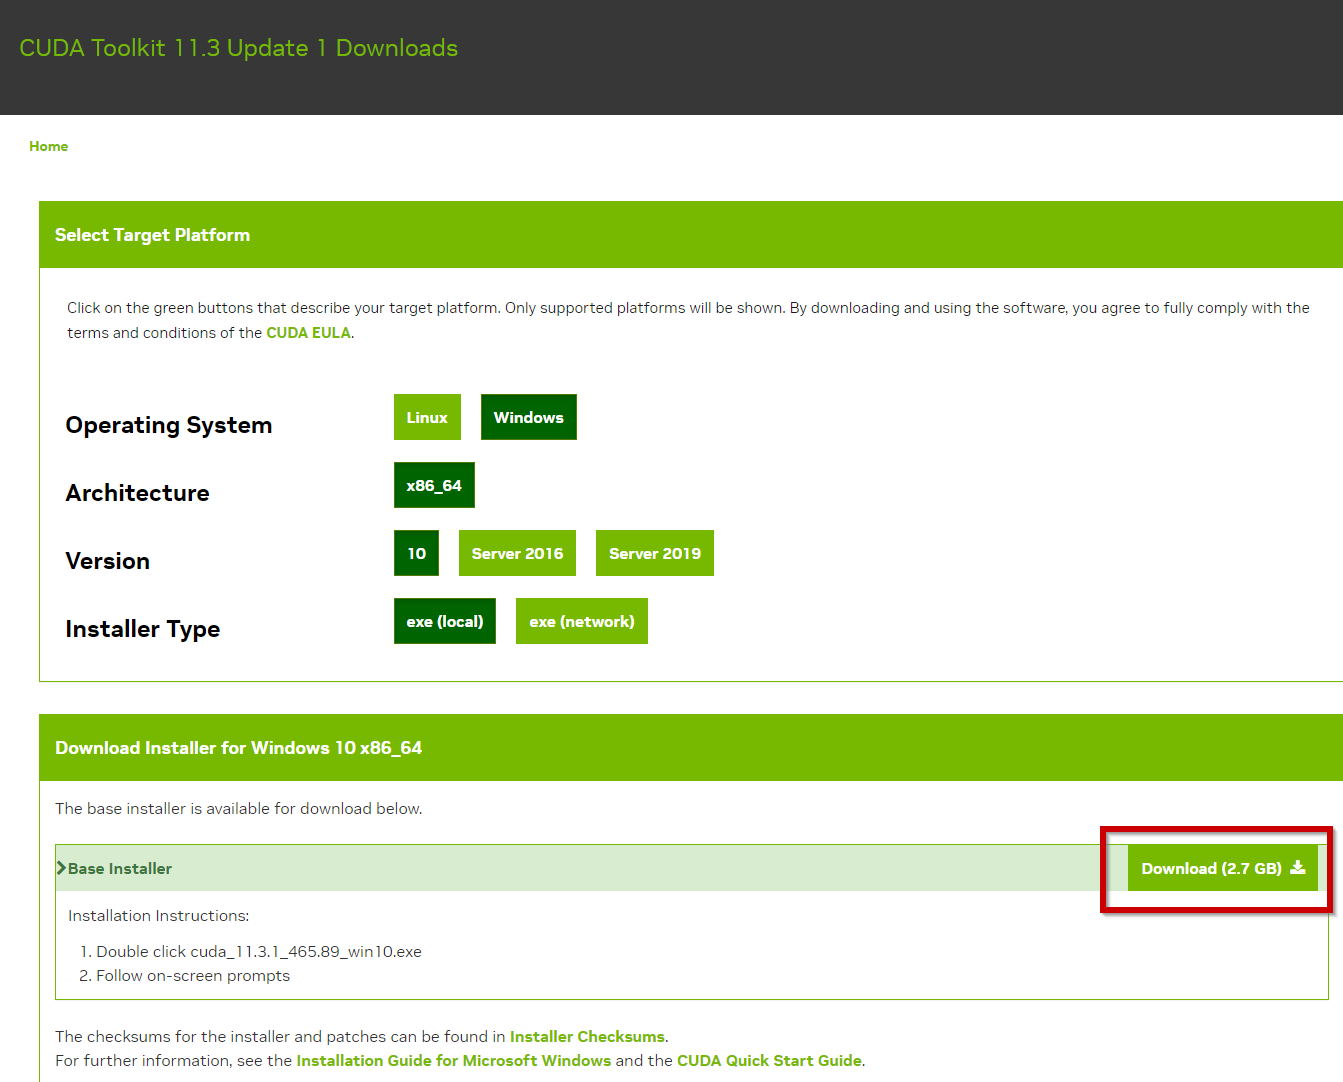This screenshot has height=1082, width=1343.
Task: Click the Home breadcrumb link
Action: (48, 146)
